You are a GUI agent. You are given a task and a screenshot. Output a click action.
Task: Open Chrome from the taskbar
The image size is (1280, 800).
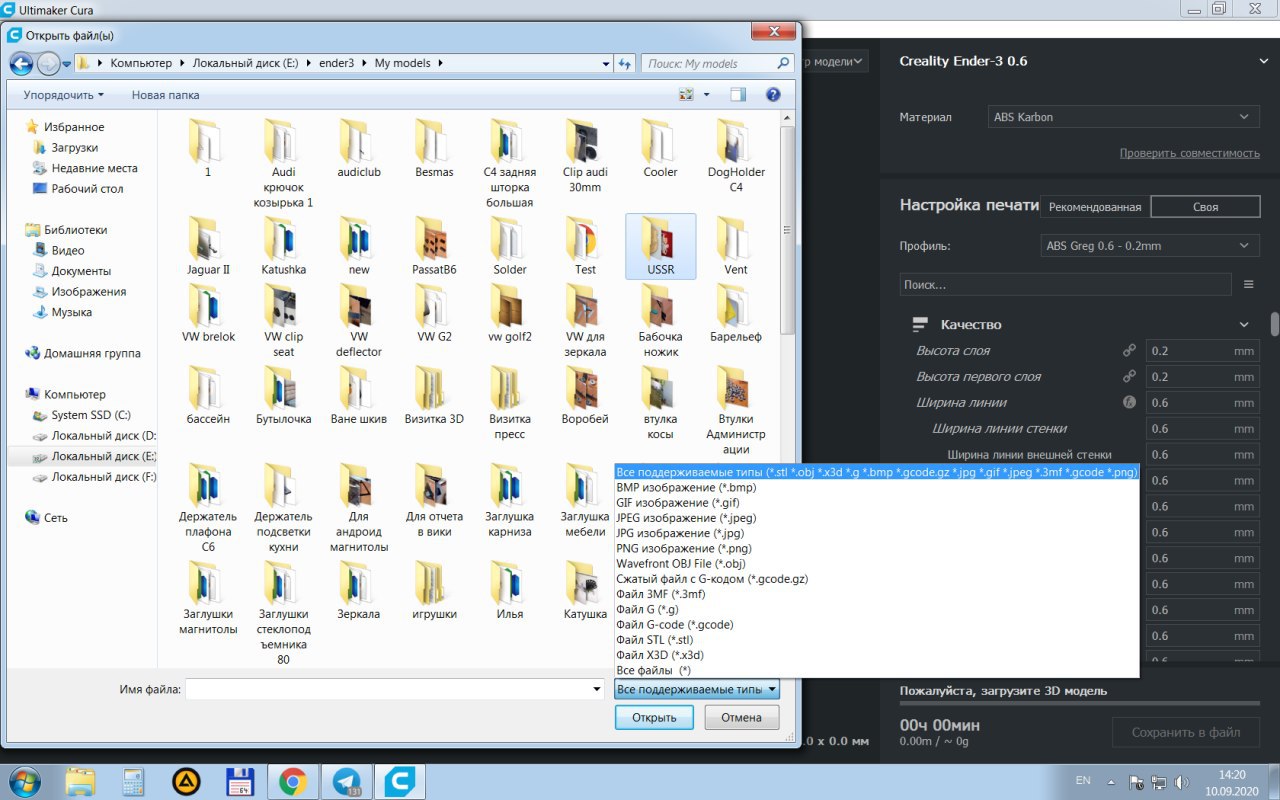click(293, 781)
